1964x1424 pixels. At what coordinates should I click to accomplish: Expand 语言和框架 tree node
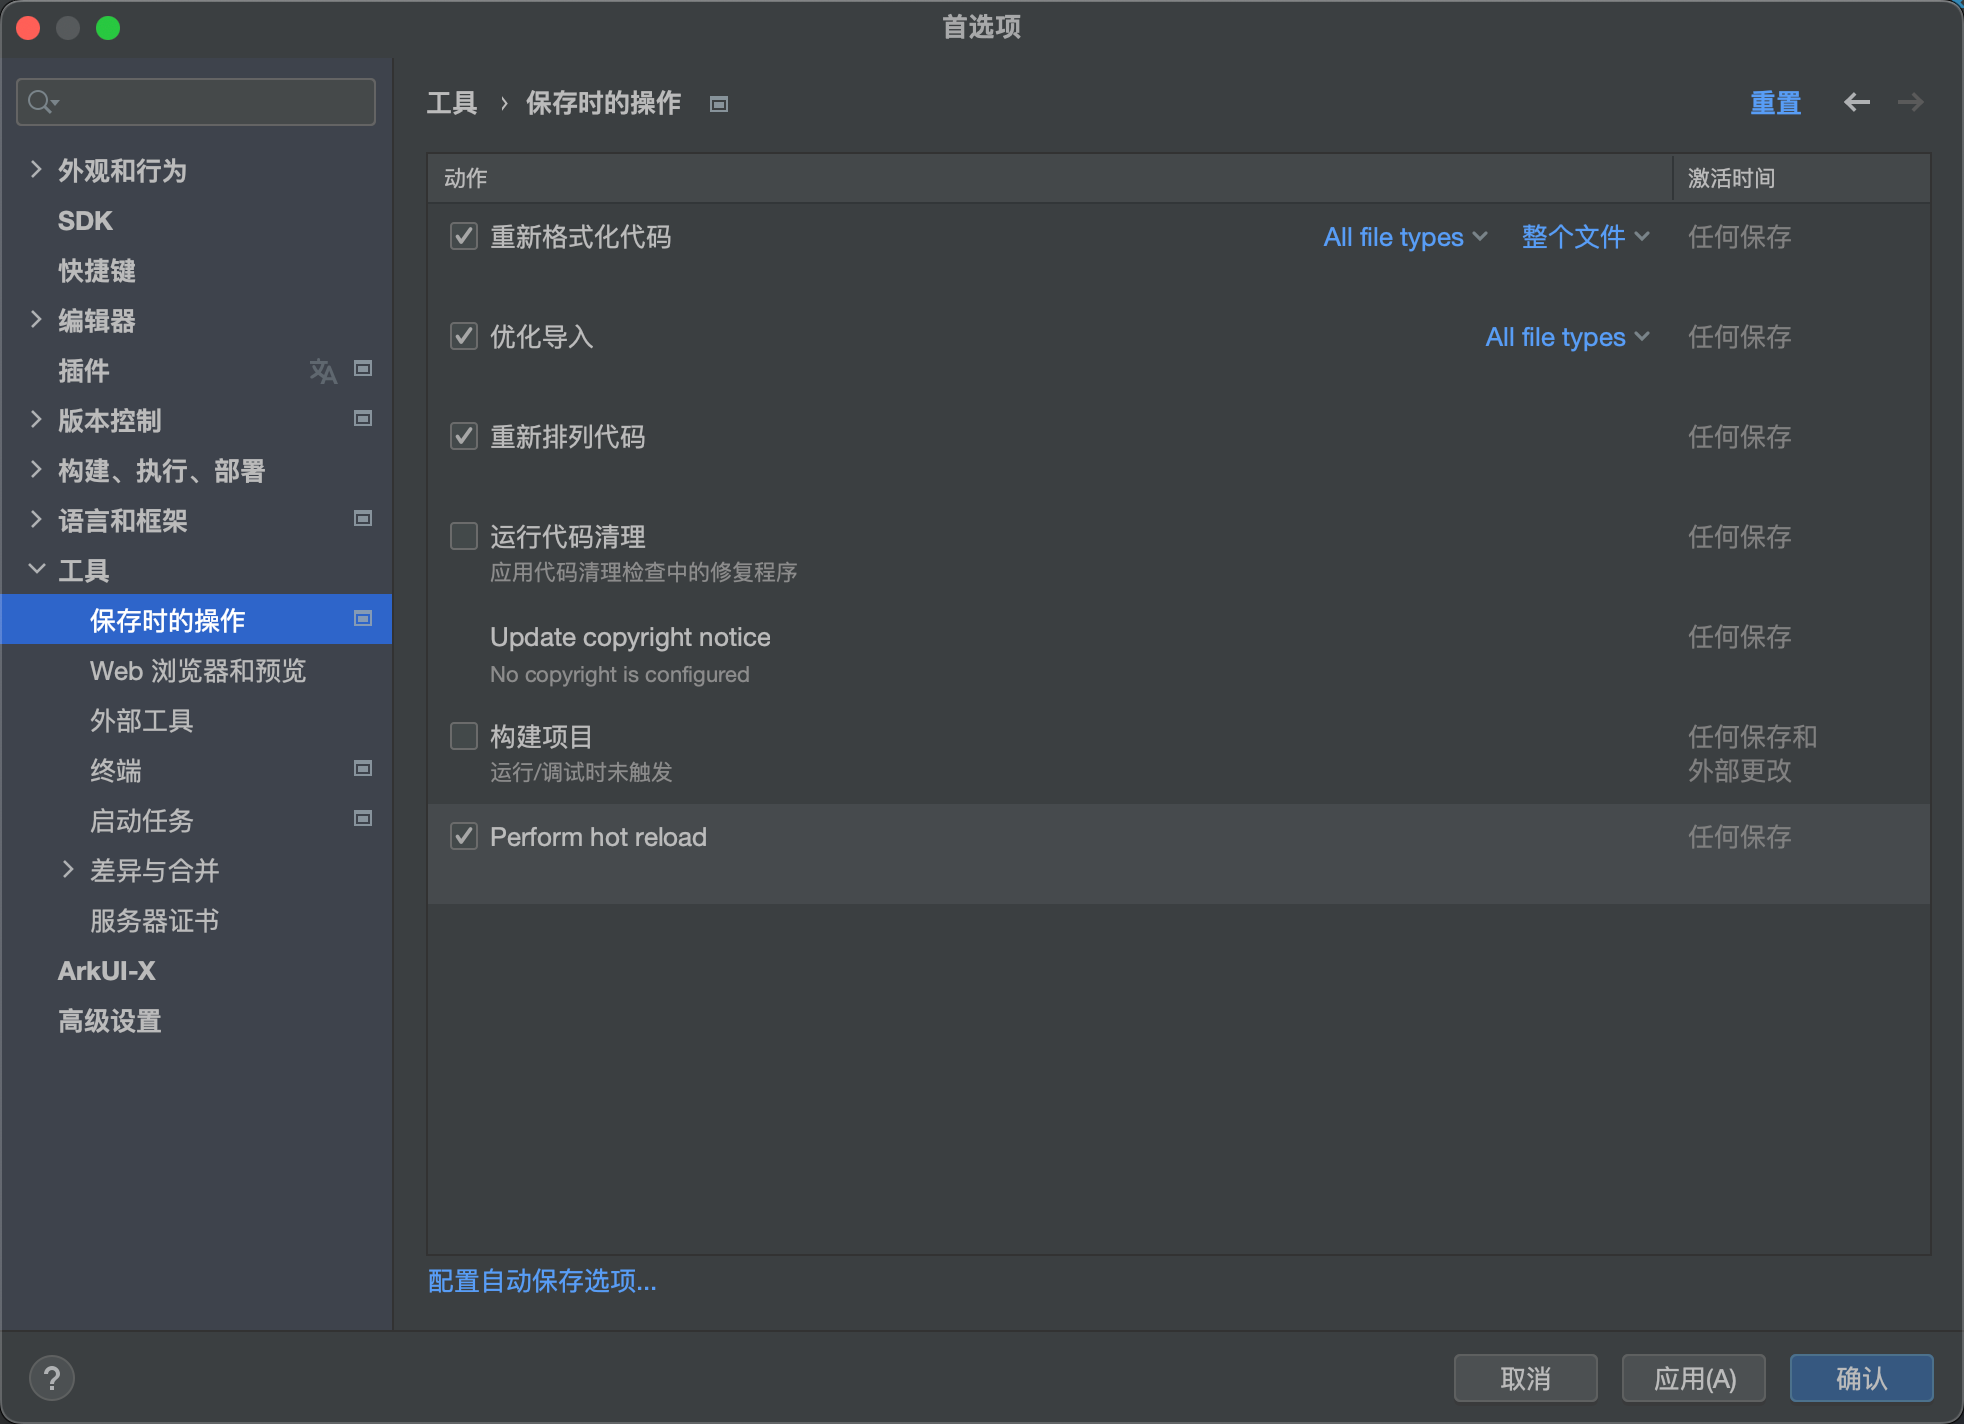point(36,520)
